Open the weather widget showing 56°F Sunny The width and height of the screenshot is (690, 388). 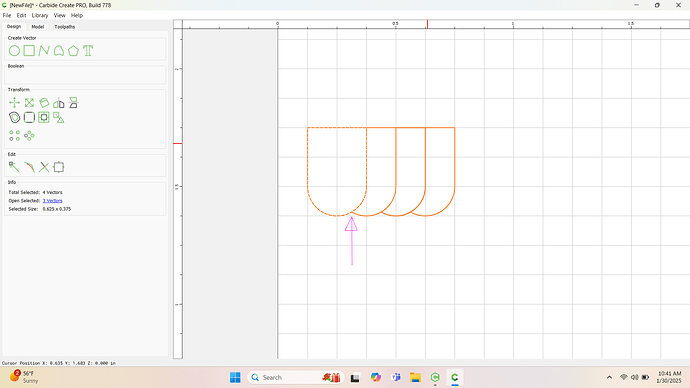pyautogui.click(x=24, y=377)
